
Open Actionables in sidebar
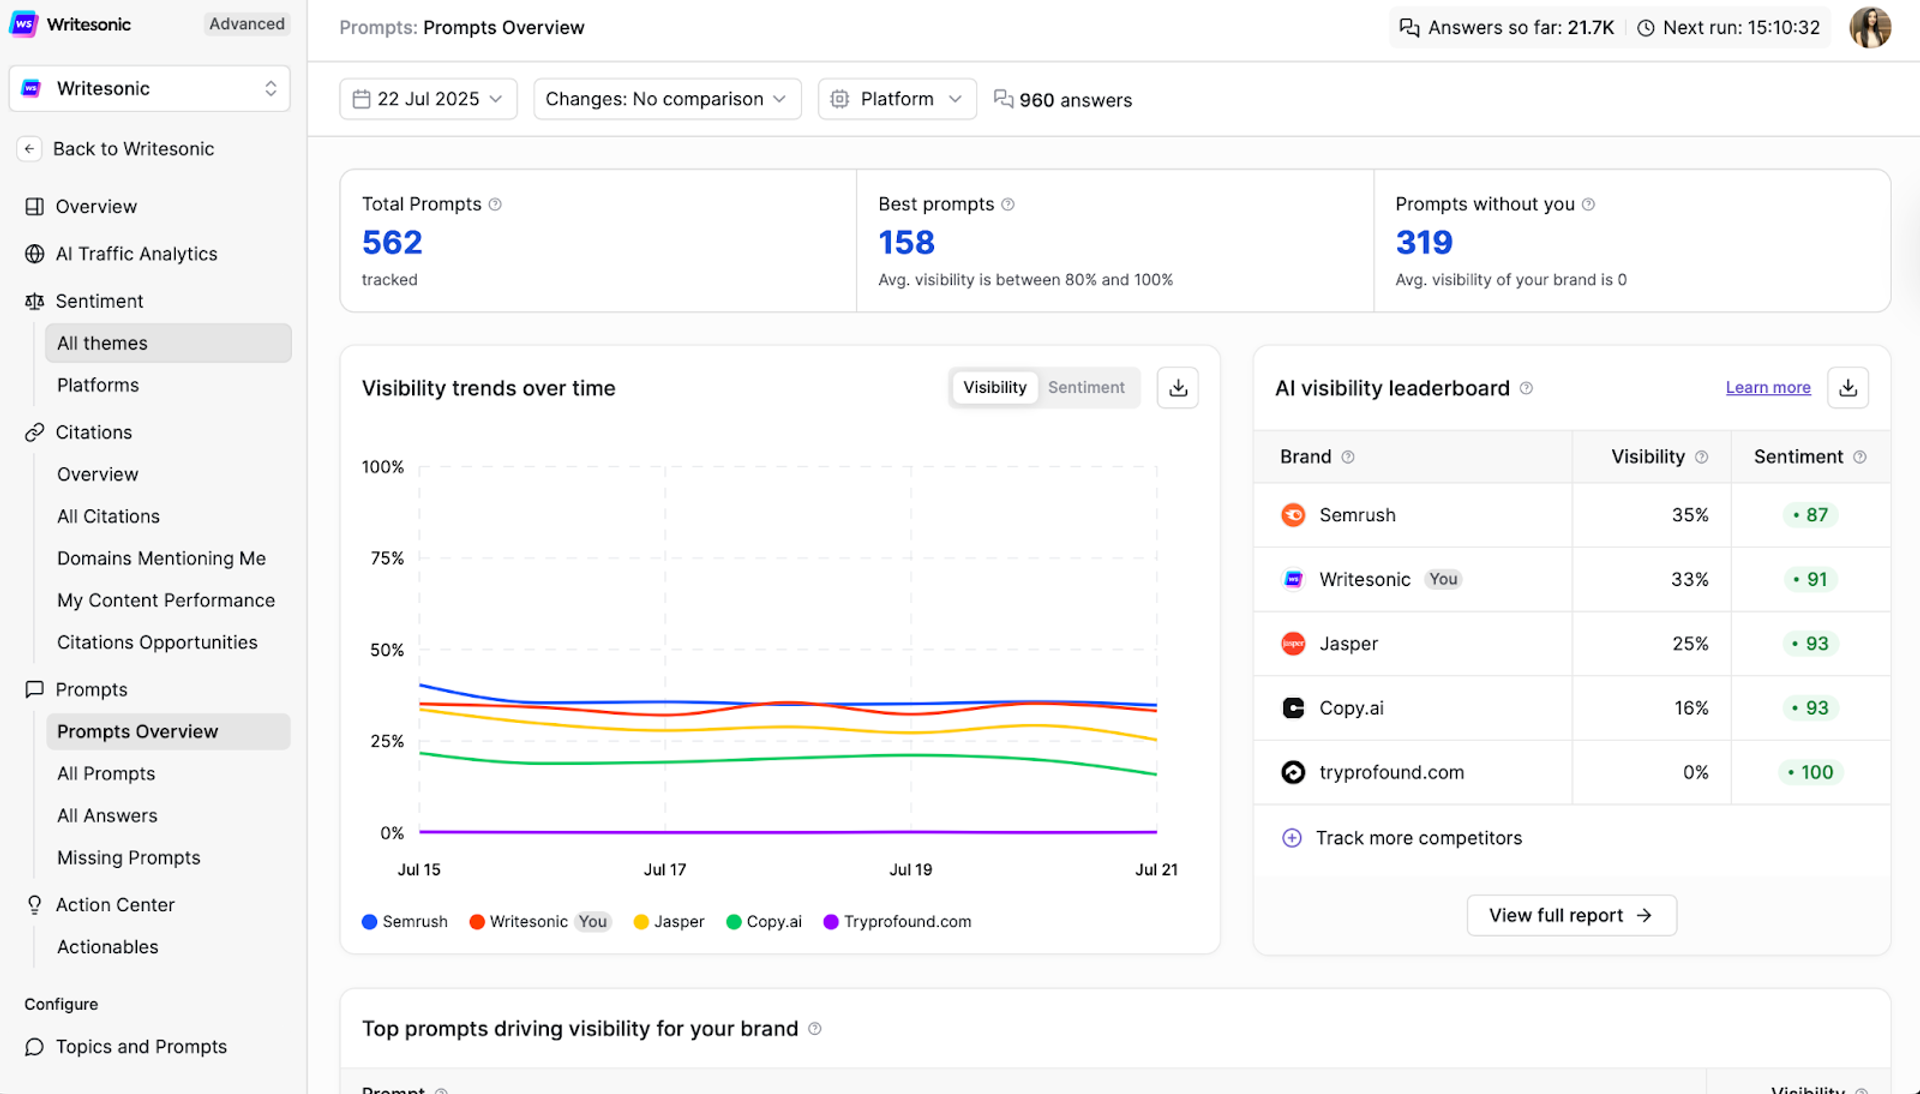pyautogui.click(x=108, y=947)
